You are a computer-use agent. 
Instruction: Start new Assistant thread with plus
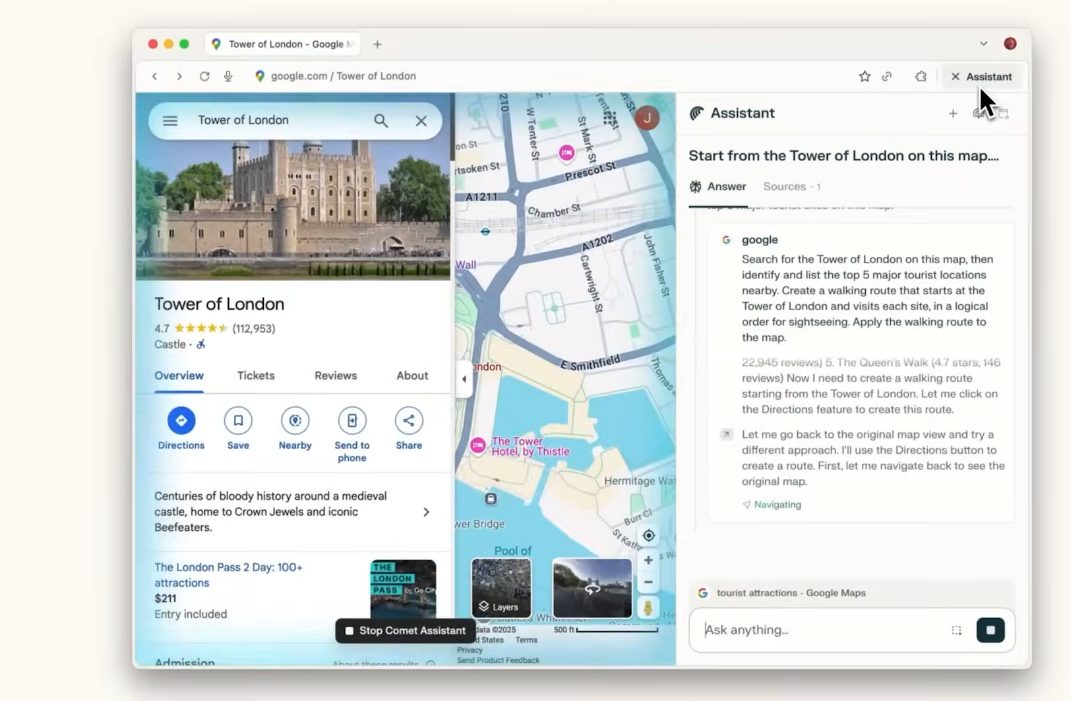click(953, 113)
